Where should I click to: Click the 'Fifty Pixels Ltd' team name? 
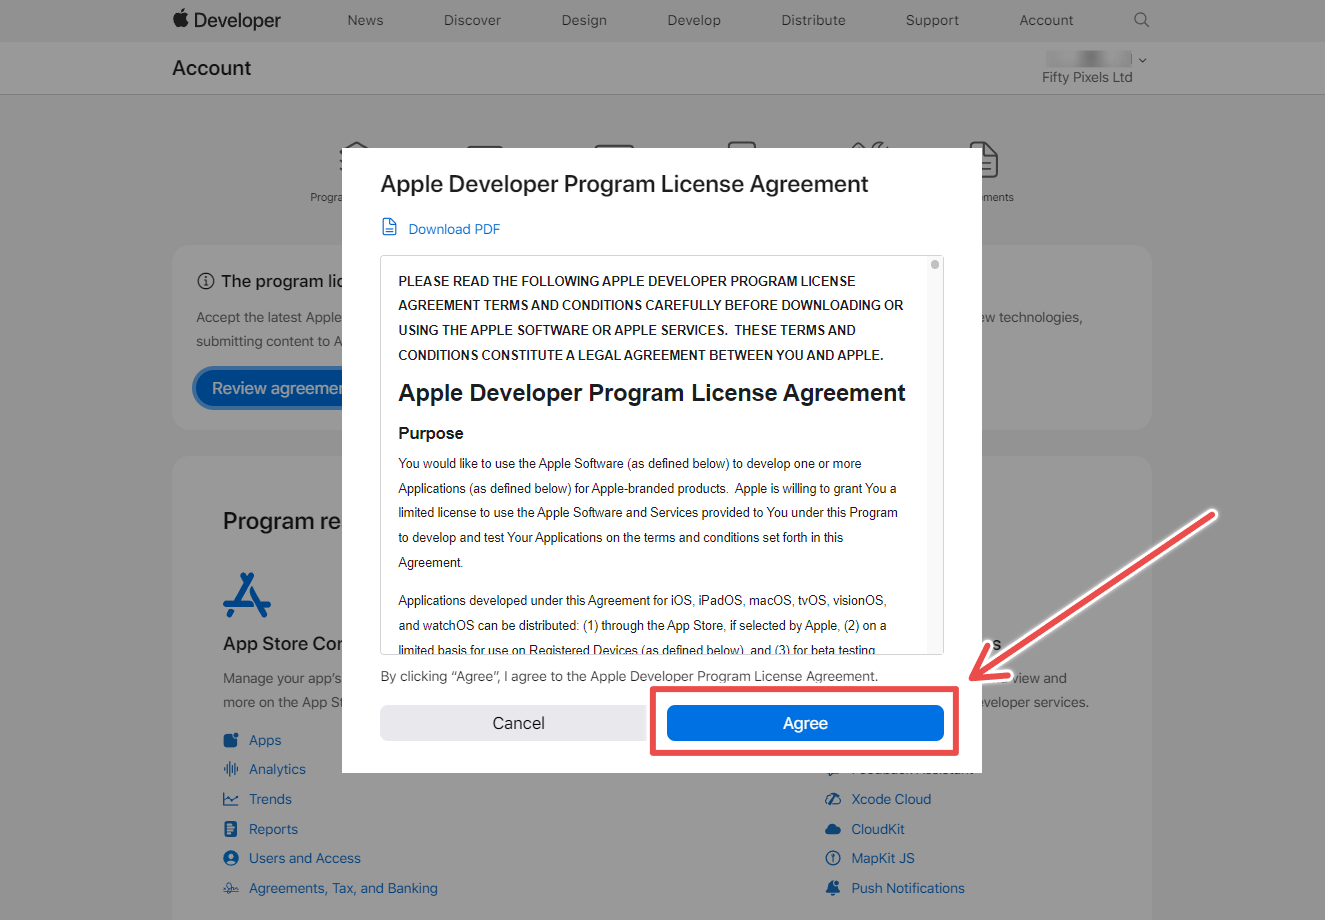click(1087, 77)
